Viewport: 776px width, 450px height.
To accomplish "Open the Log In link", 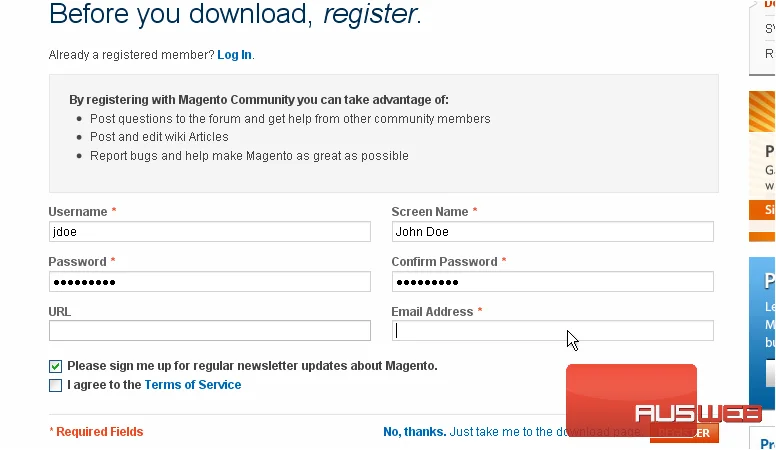I will point(234,54).
